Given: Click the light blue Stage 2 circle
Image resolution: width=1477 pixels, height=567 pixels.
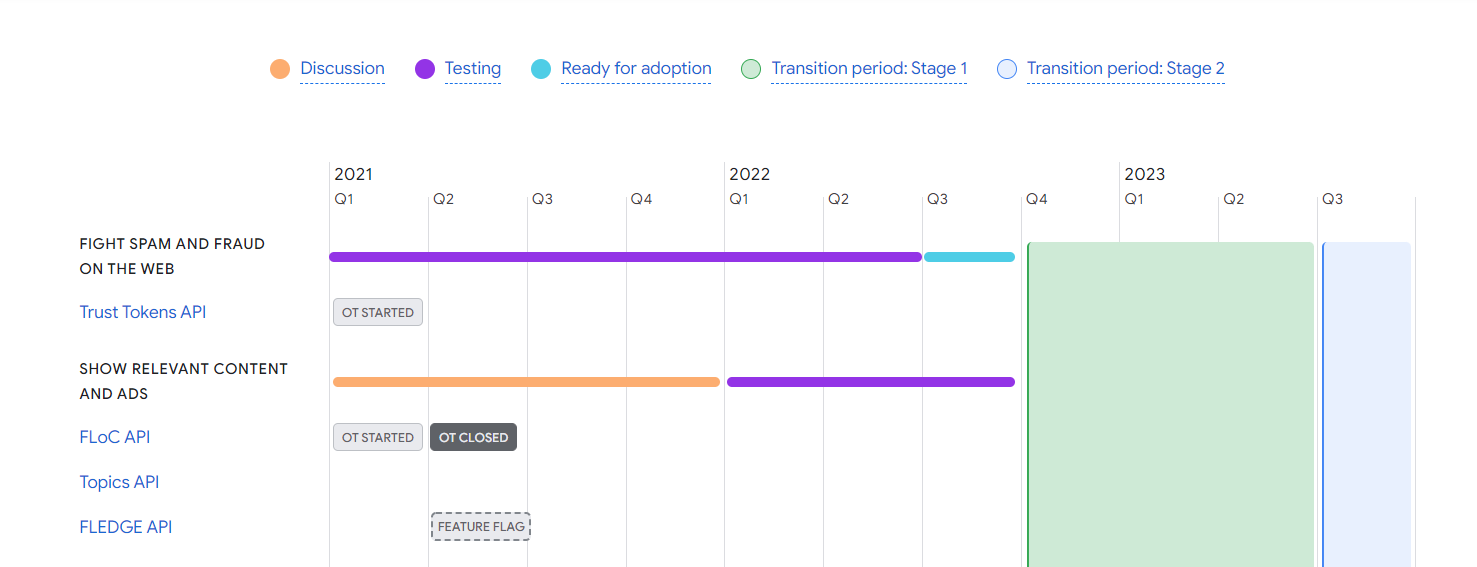Looking at the screenshot, I should point(1007,69).
